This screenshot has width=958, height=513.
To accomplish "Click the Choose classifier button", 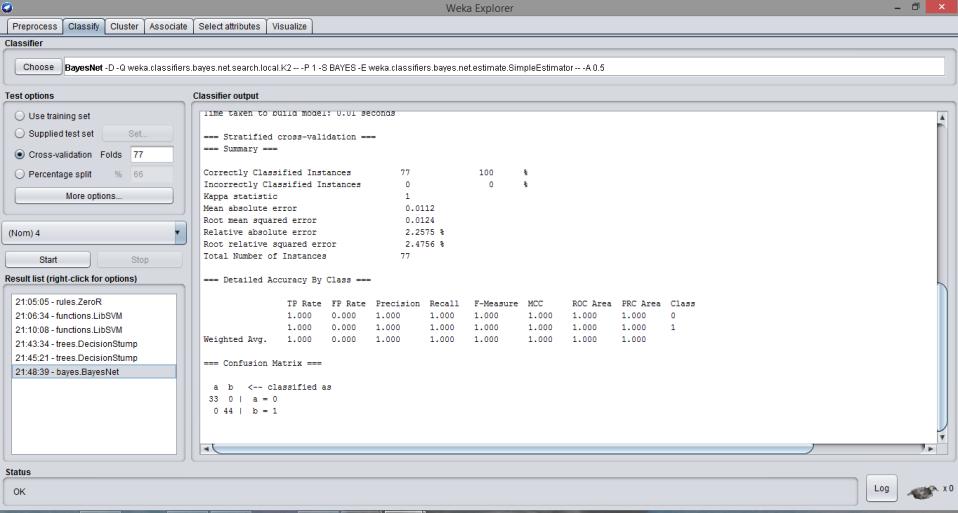I will click(x=38, y=67).
